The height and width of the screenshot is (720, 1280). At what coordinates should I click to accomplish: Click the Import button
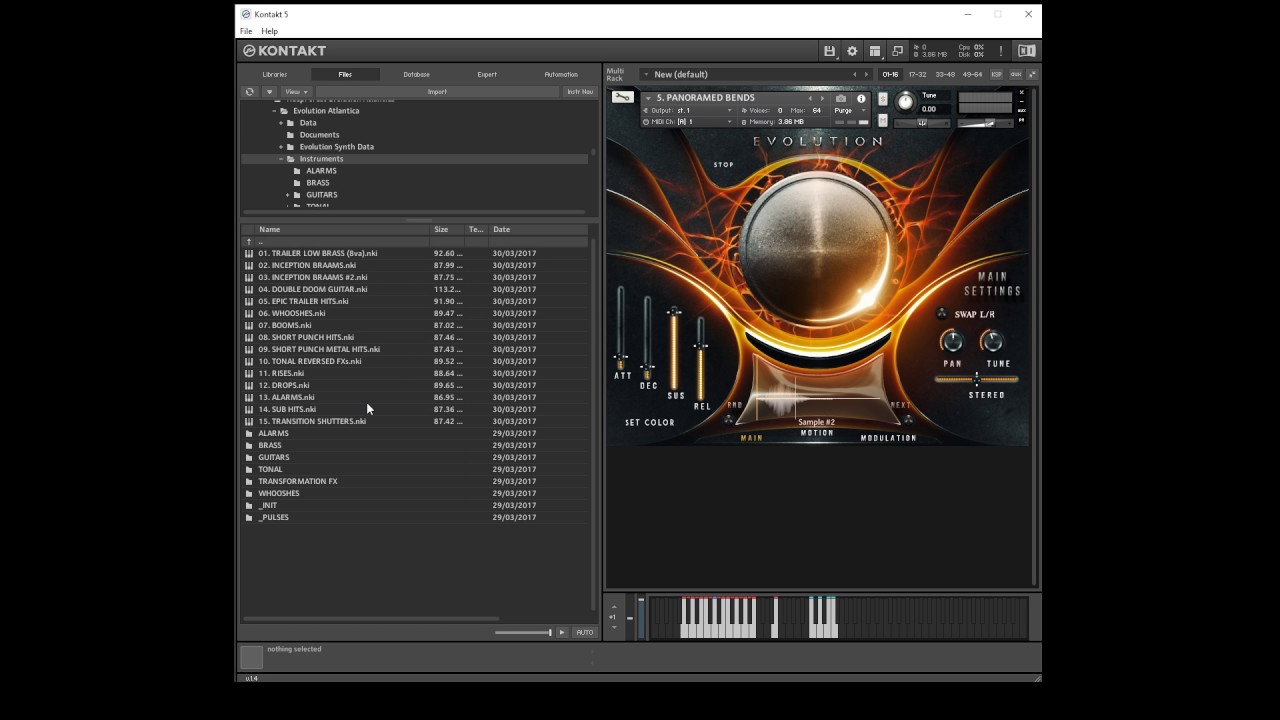437,92
